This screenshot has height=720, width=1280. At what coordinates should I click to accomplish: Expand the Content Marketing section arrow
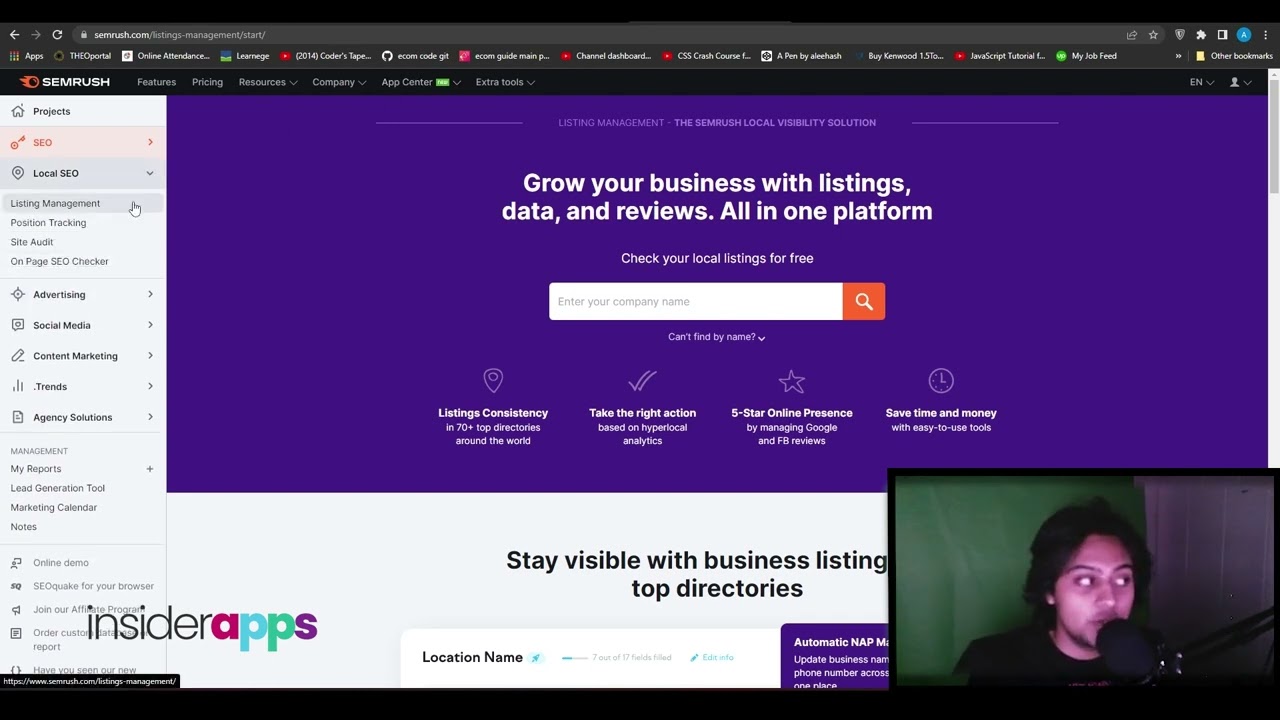tap(150, 356)
